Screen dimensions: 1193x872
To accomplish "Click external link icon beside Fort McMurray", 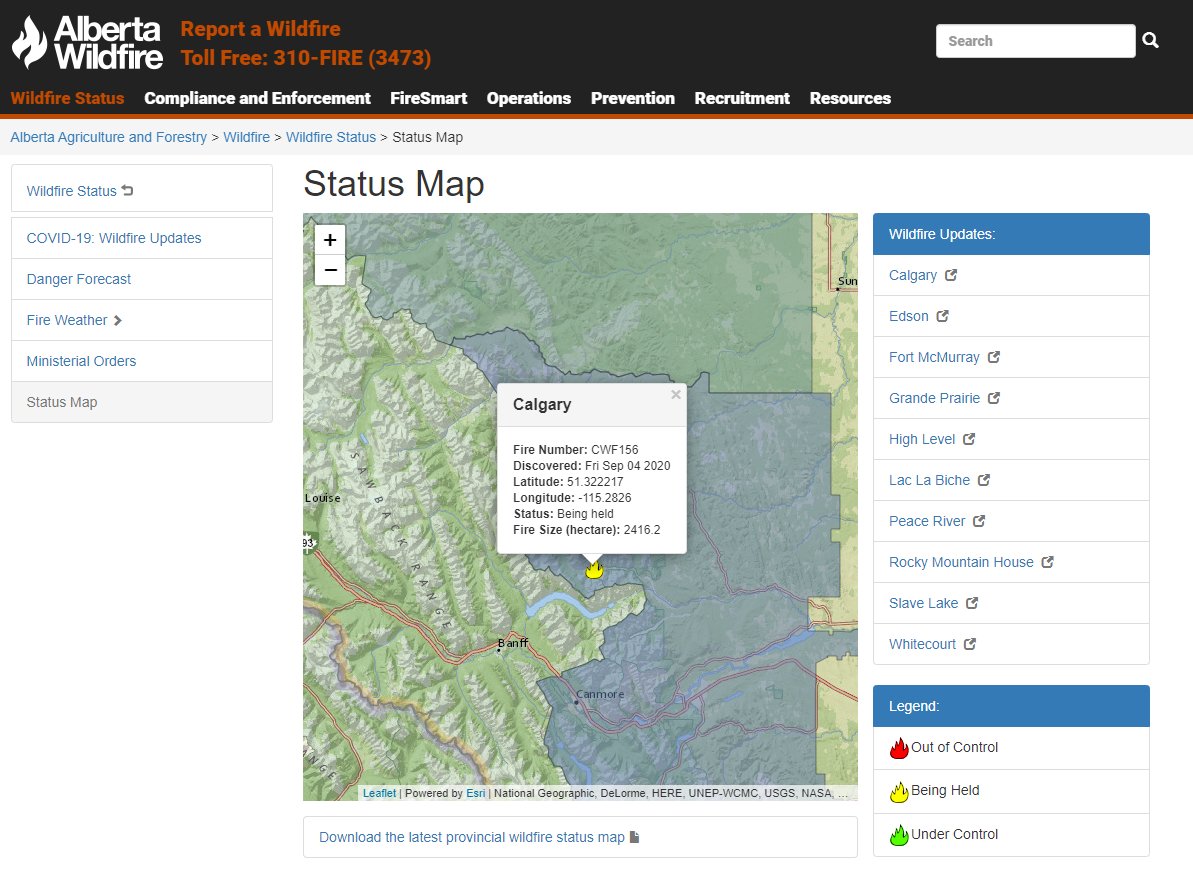I will click(x=994, y=357).
